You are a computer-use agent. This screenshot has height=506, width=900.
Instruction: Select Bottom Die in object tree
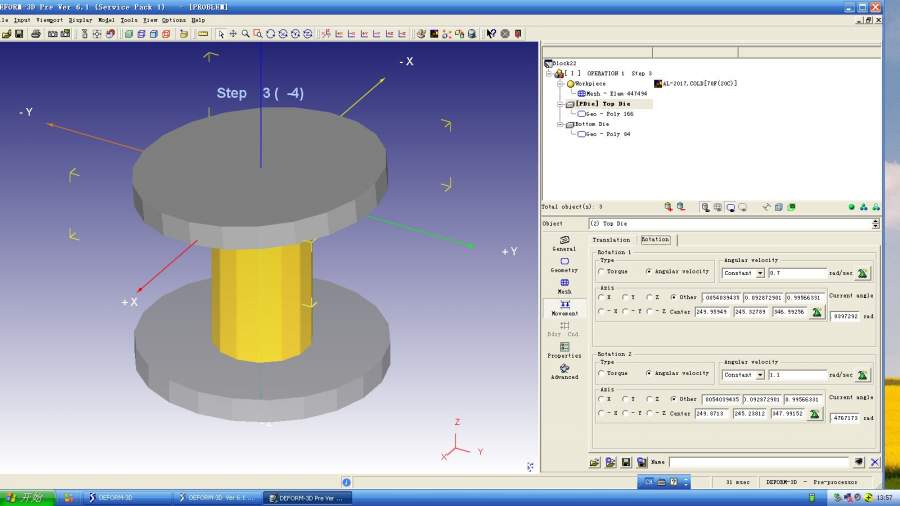click(x=592, y=124)
